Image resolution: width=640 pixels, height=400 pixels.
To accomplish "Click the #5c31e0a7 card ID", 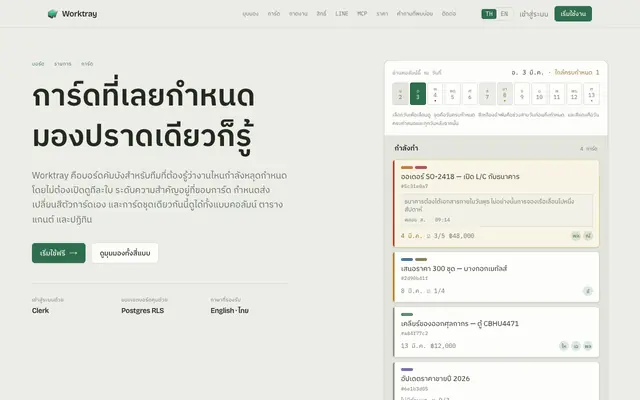I will pyautogui.click(x=414, y=186).
